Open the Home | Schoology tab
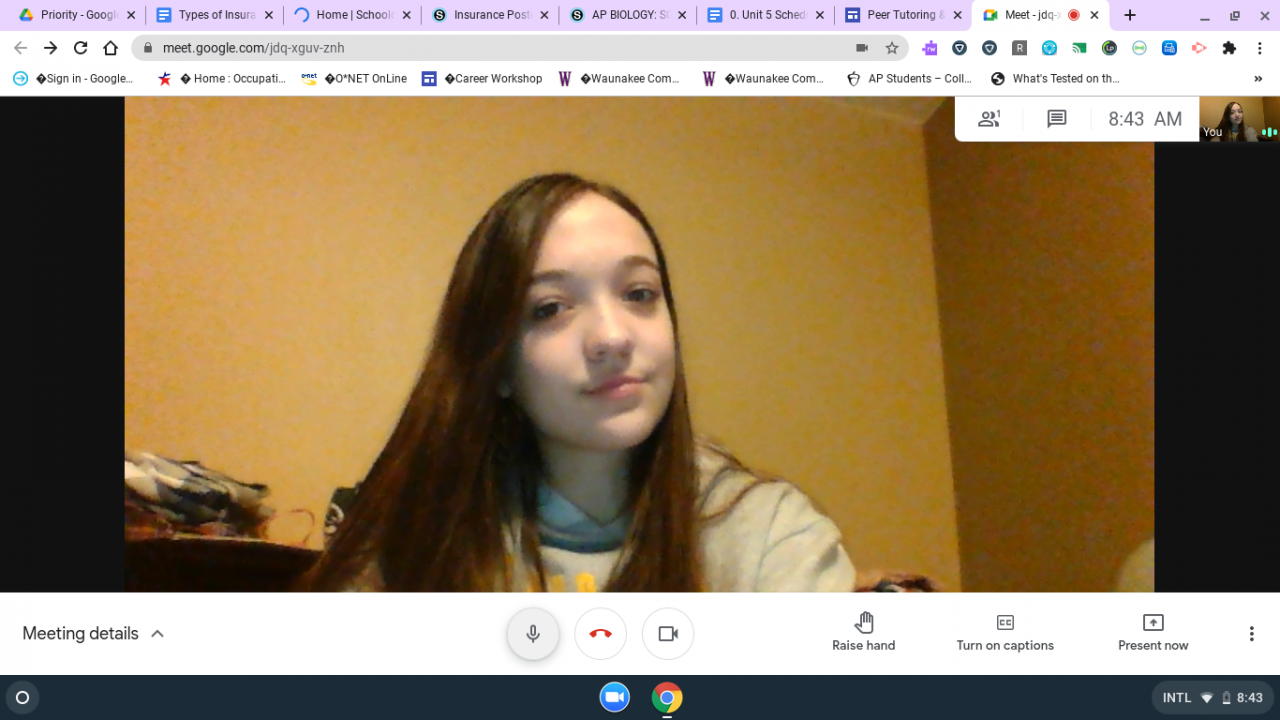This screenshot has width=1280, height=720. (x=350, y=15)
